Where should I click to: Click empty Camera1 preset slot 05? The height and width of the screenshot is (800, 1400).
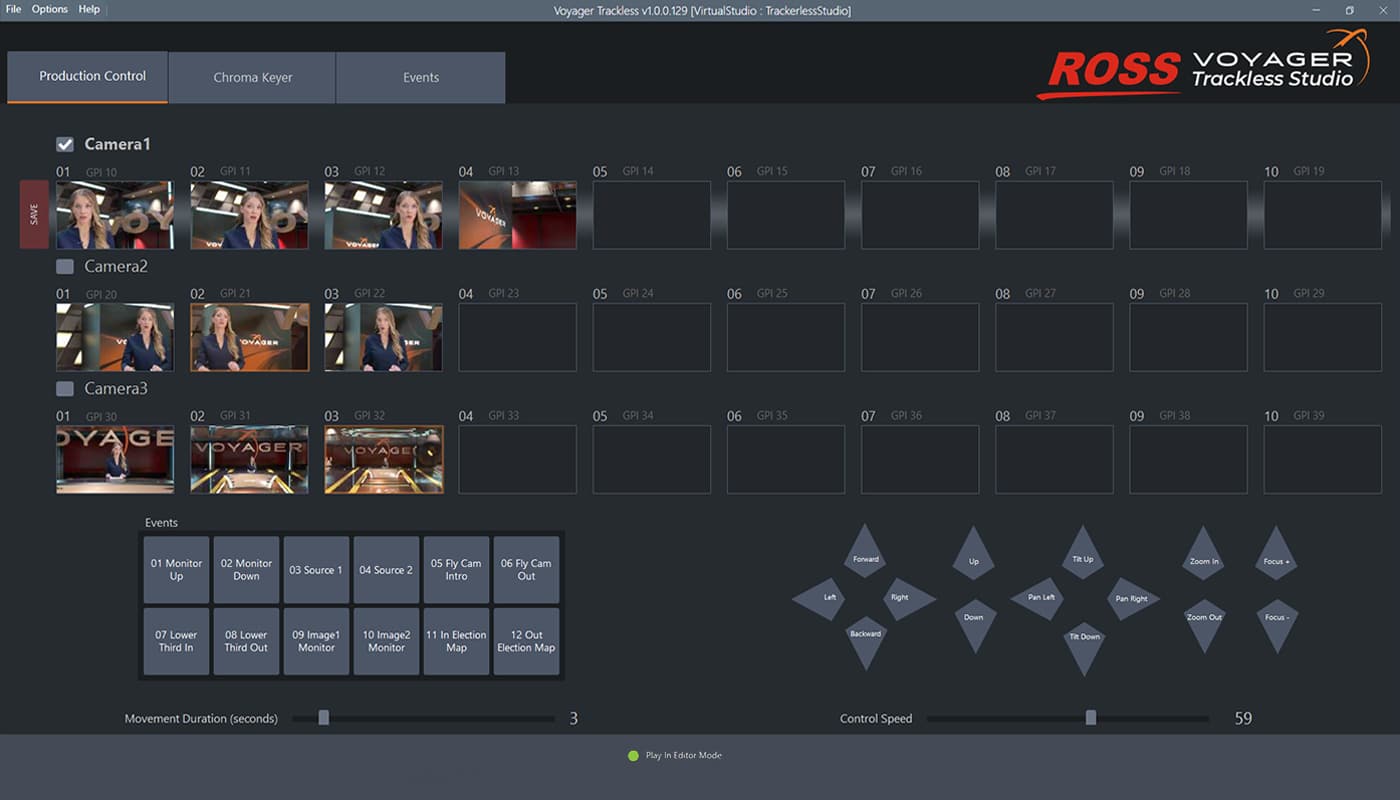click(652, 215)
